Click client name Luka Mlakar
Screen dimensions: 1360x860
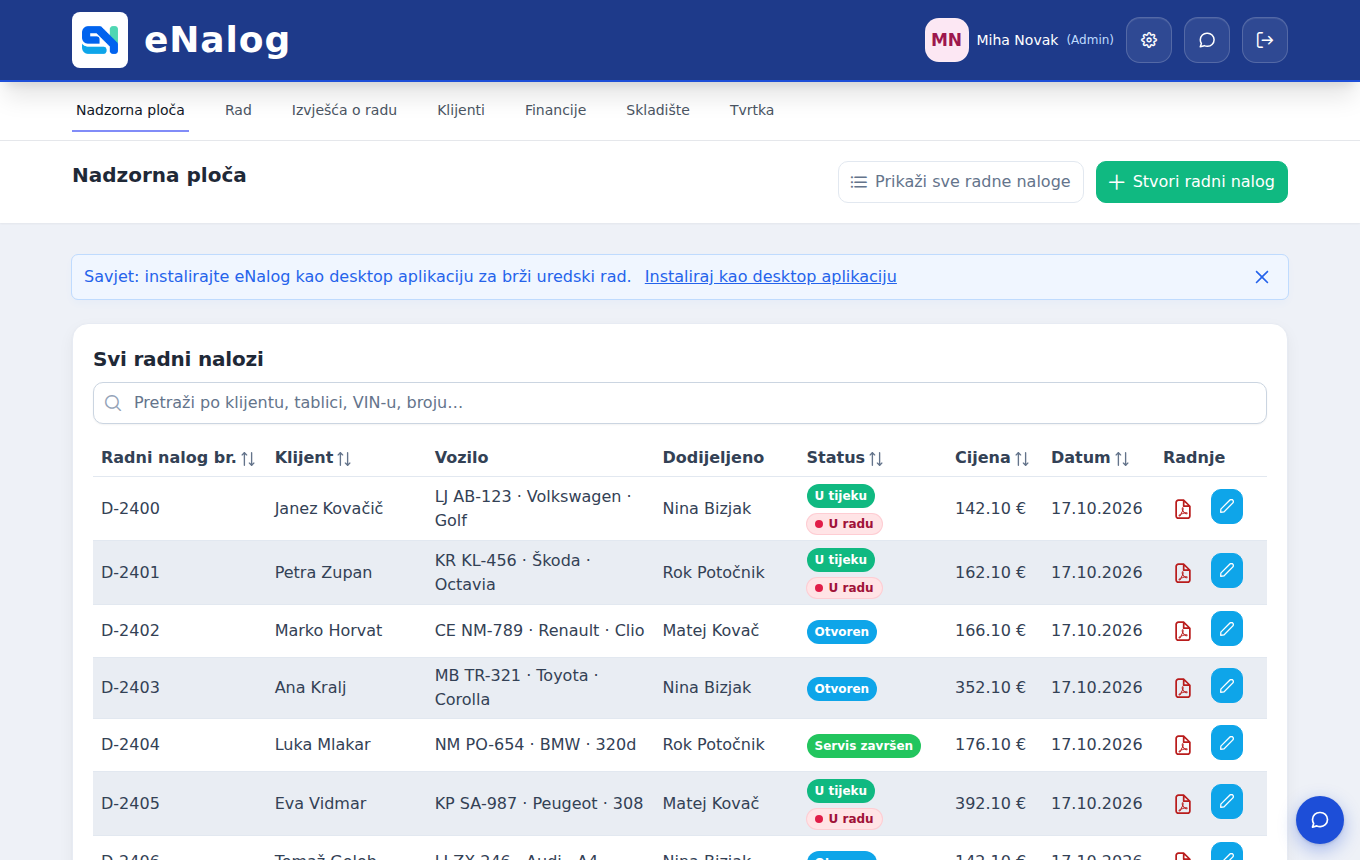tap(323, 744)
